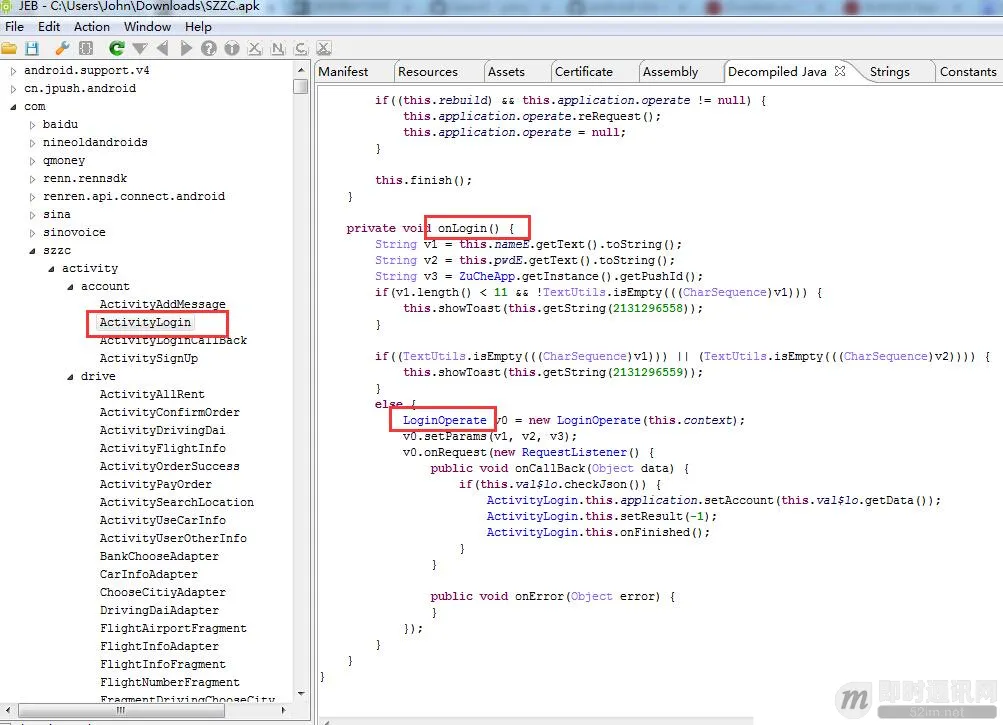Switch to the Assembly tab
This screenshot has width=1003, height=725.
coord(670,72)
